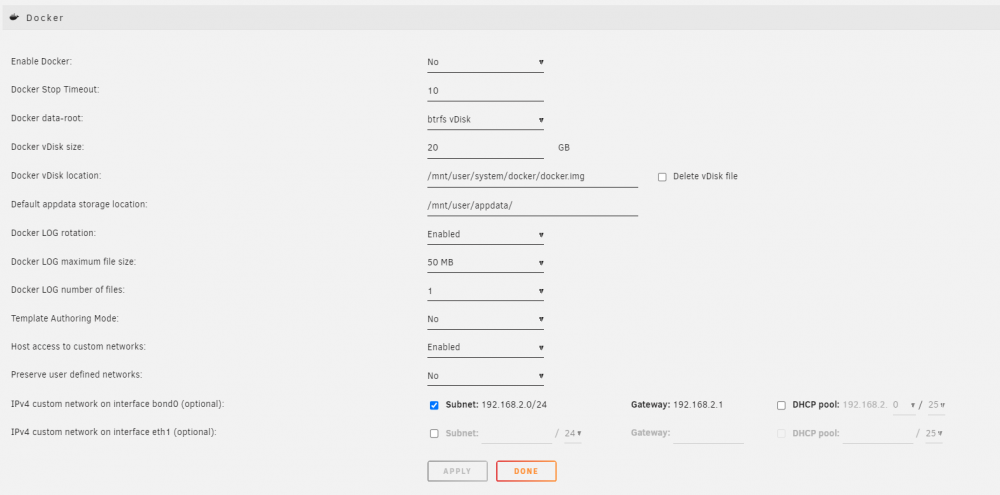The width and height of the screenshot is (1000, 495).
Task: Check the eth1 Subnet checkbox
Action: pos(434,433)
